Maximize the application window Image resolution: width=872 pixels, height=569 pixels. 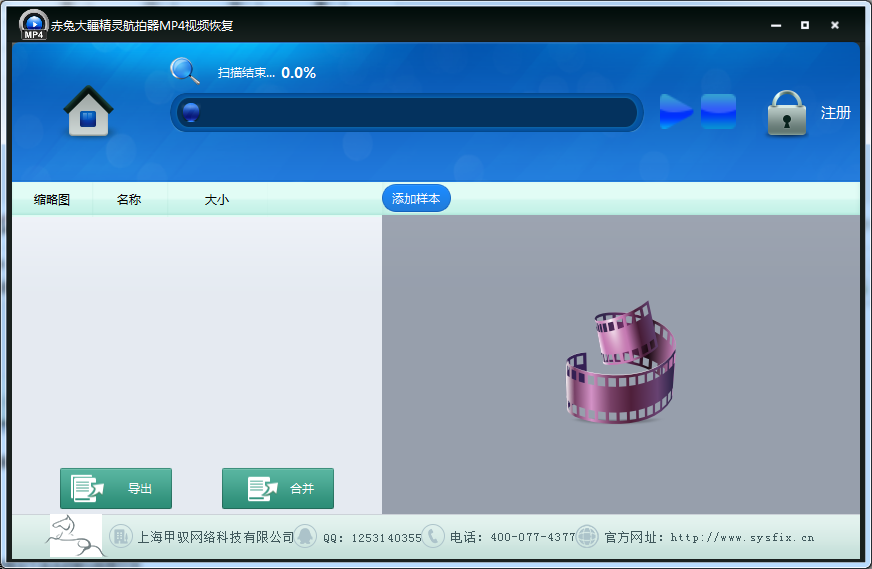point(805,25)
